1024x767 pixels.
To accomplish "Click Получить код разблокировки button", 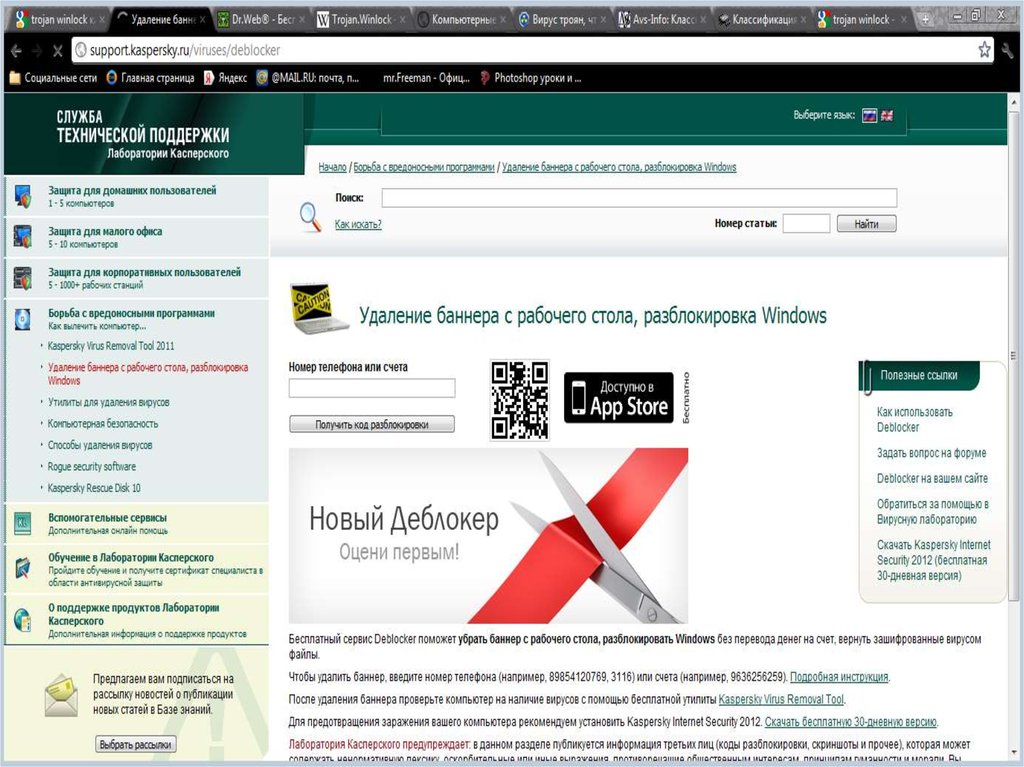I will (x=372, y=425).
